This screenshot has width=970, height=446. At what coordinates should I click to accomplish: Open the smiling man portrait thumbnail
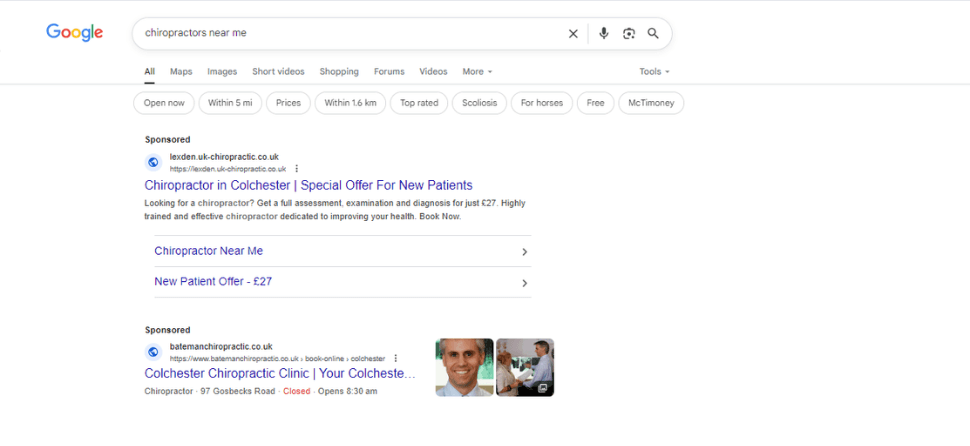(465, 367)
